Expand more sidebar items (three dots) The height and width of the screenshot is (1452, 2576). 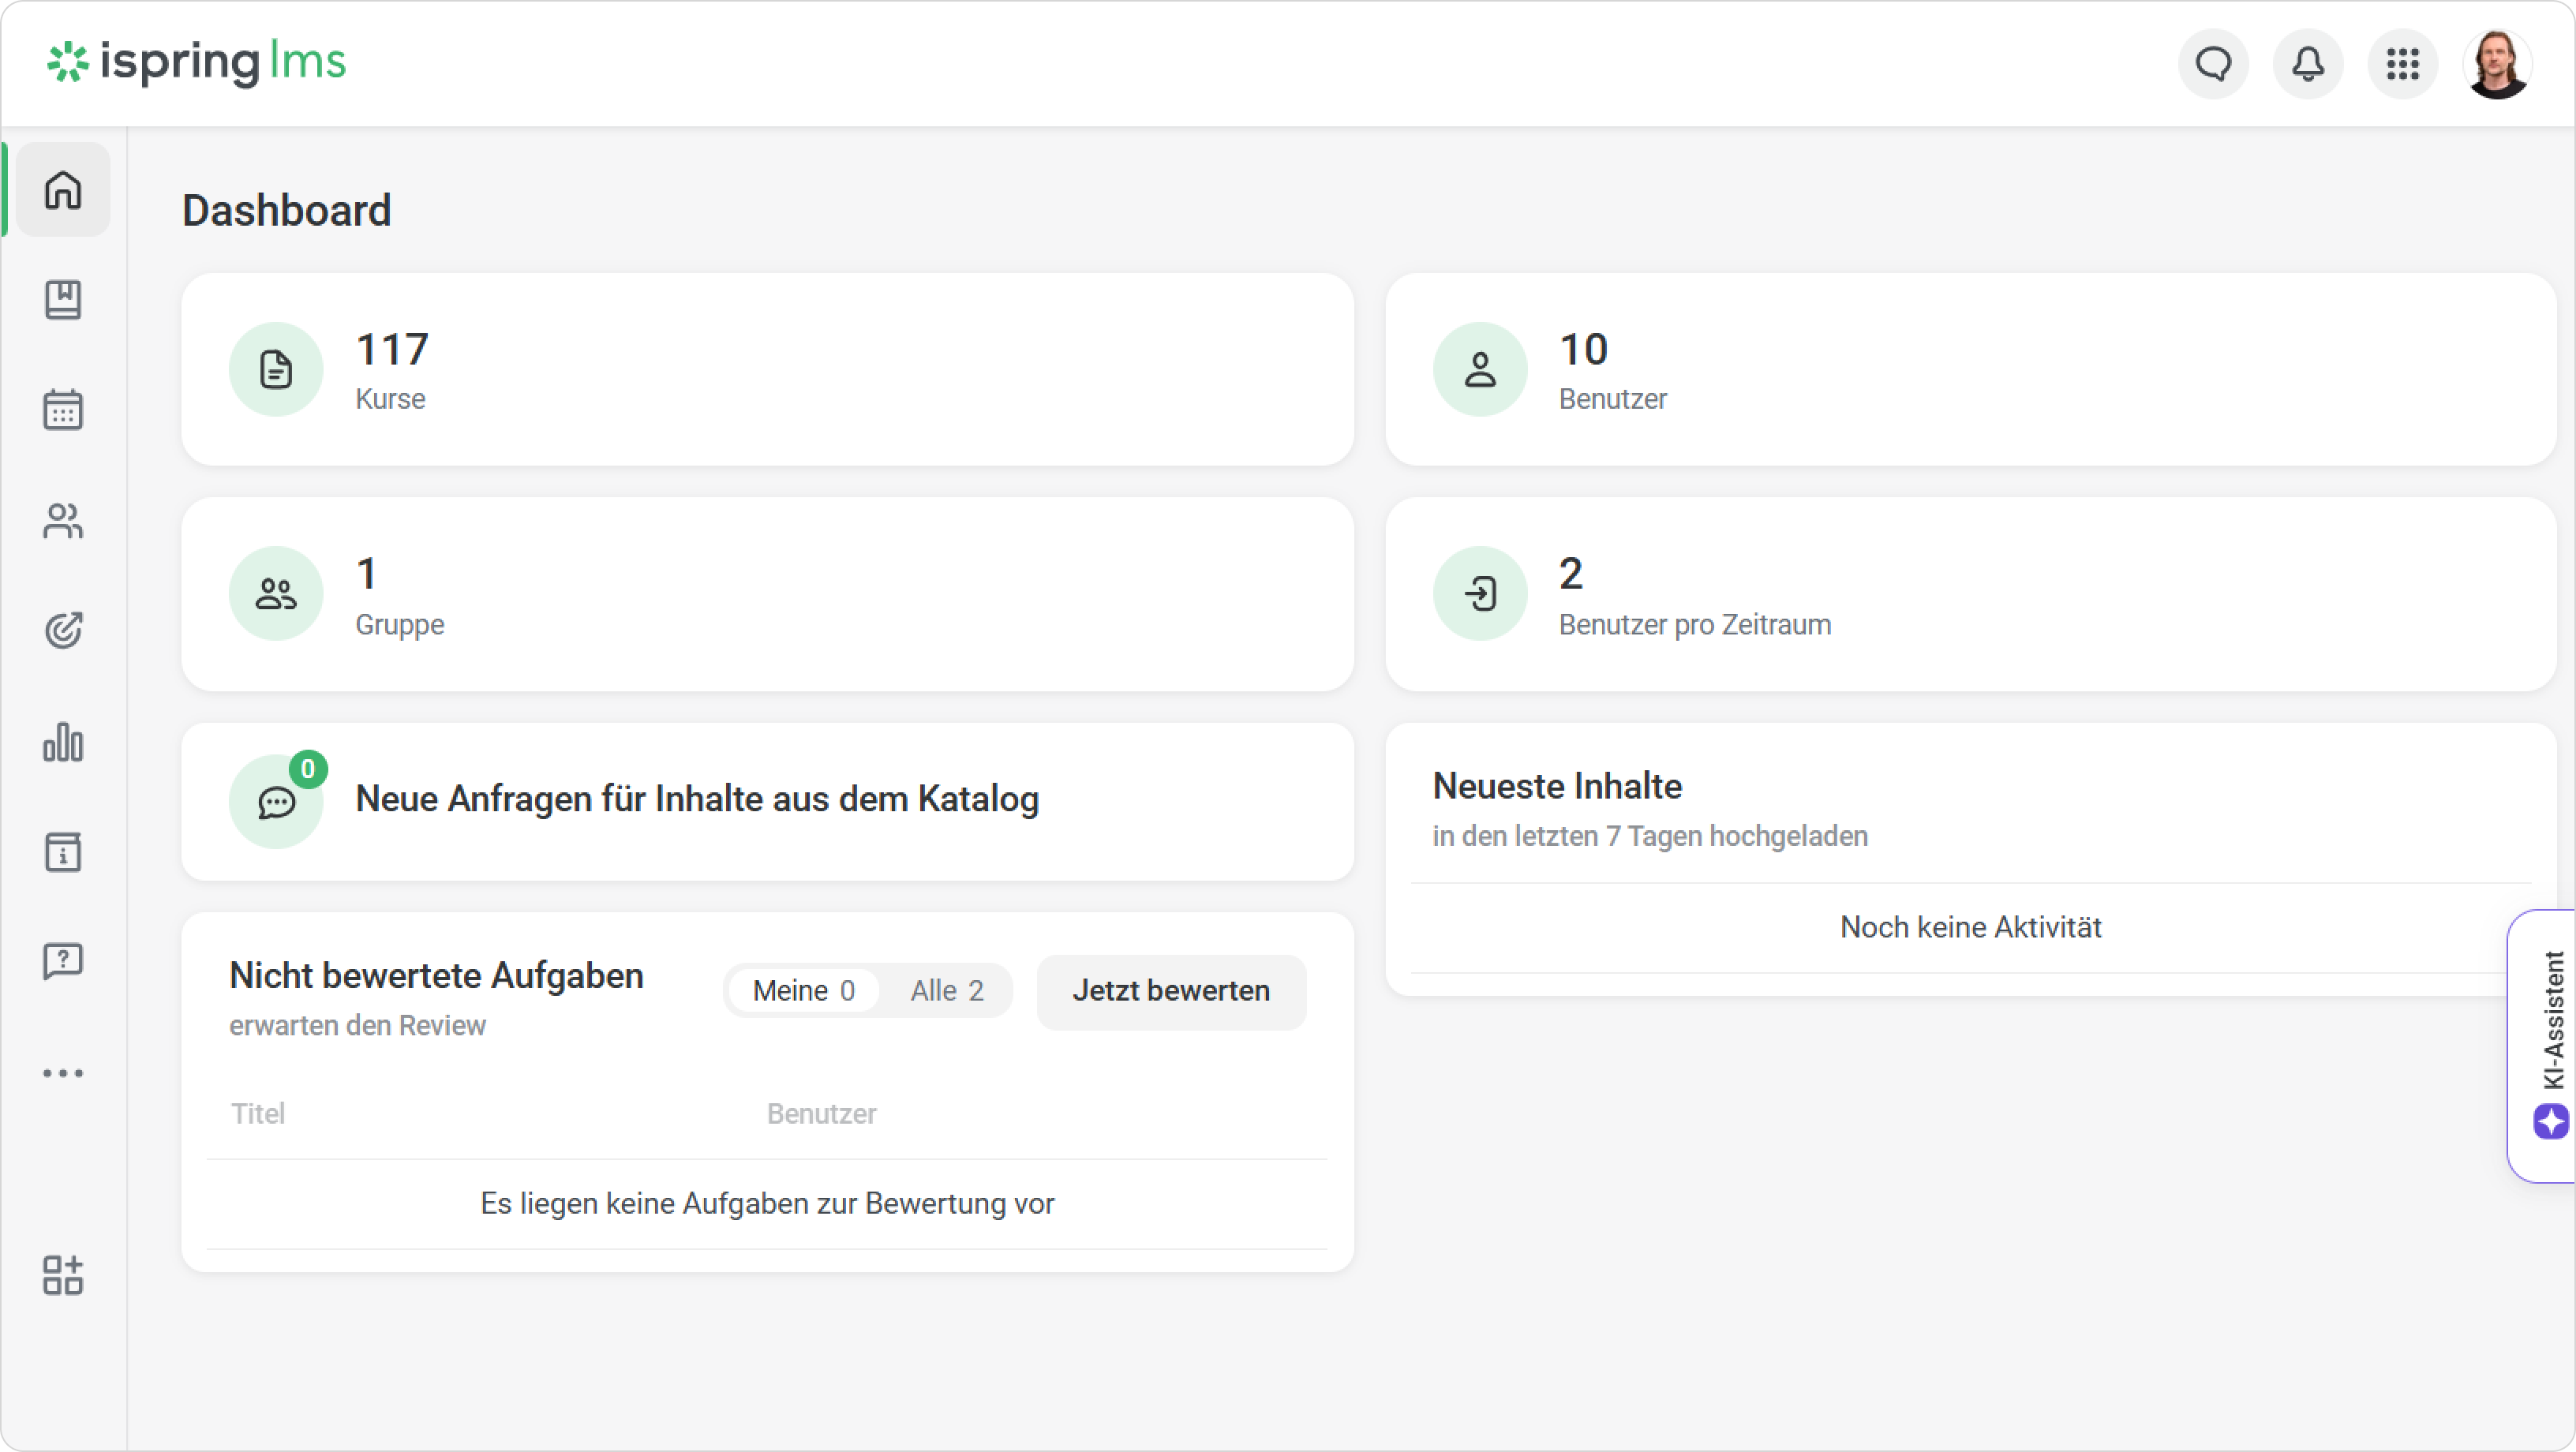point(63,1073)
